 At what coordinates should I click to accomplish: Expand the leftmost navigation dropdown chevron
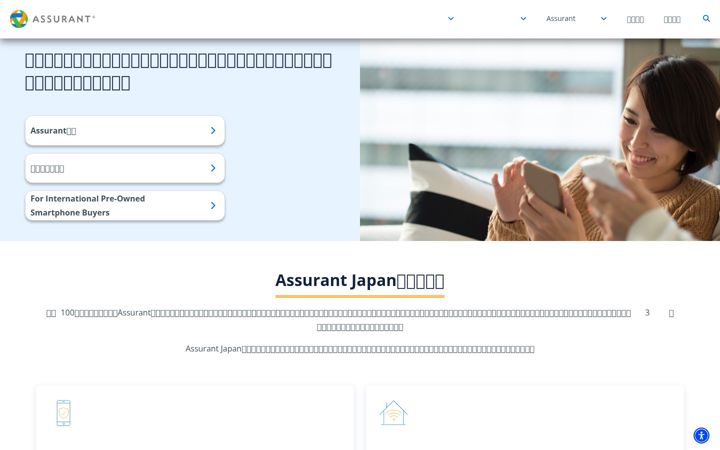pos(451,19)
